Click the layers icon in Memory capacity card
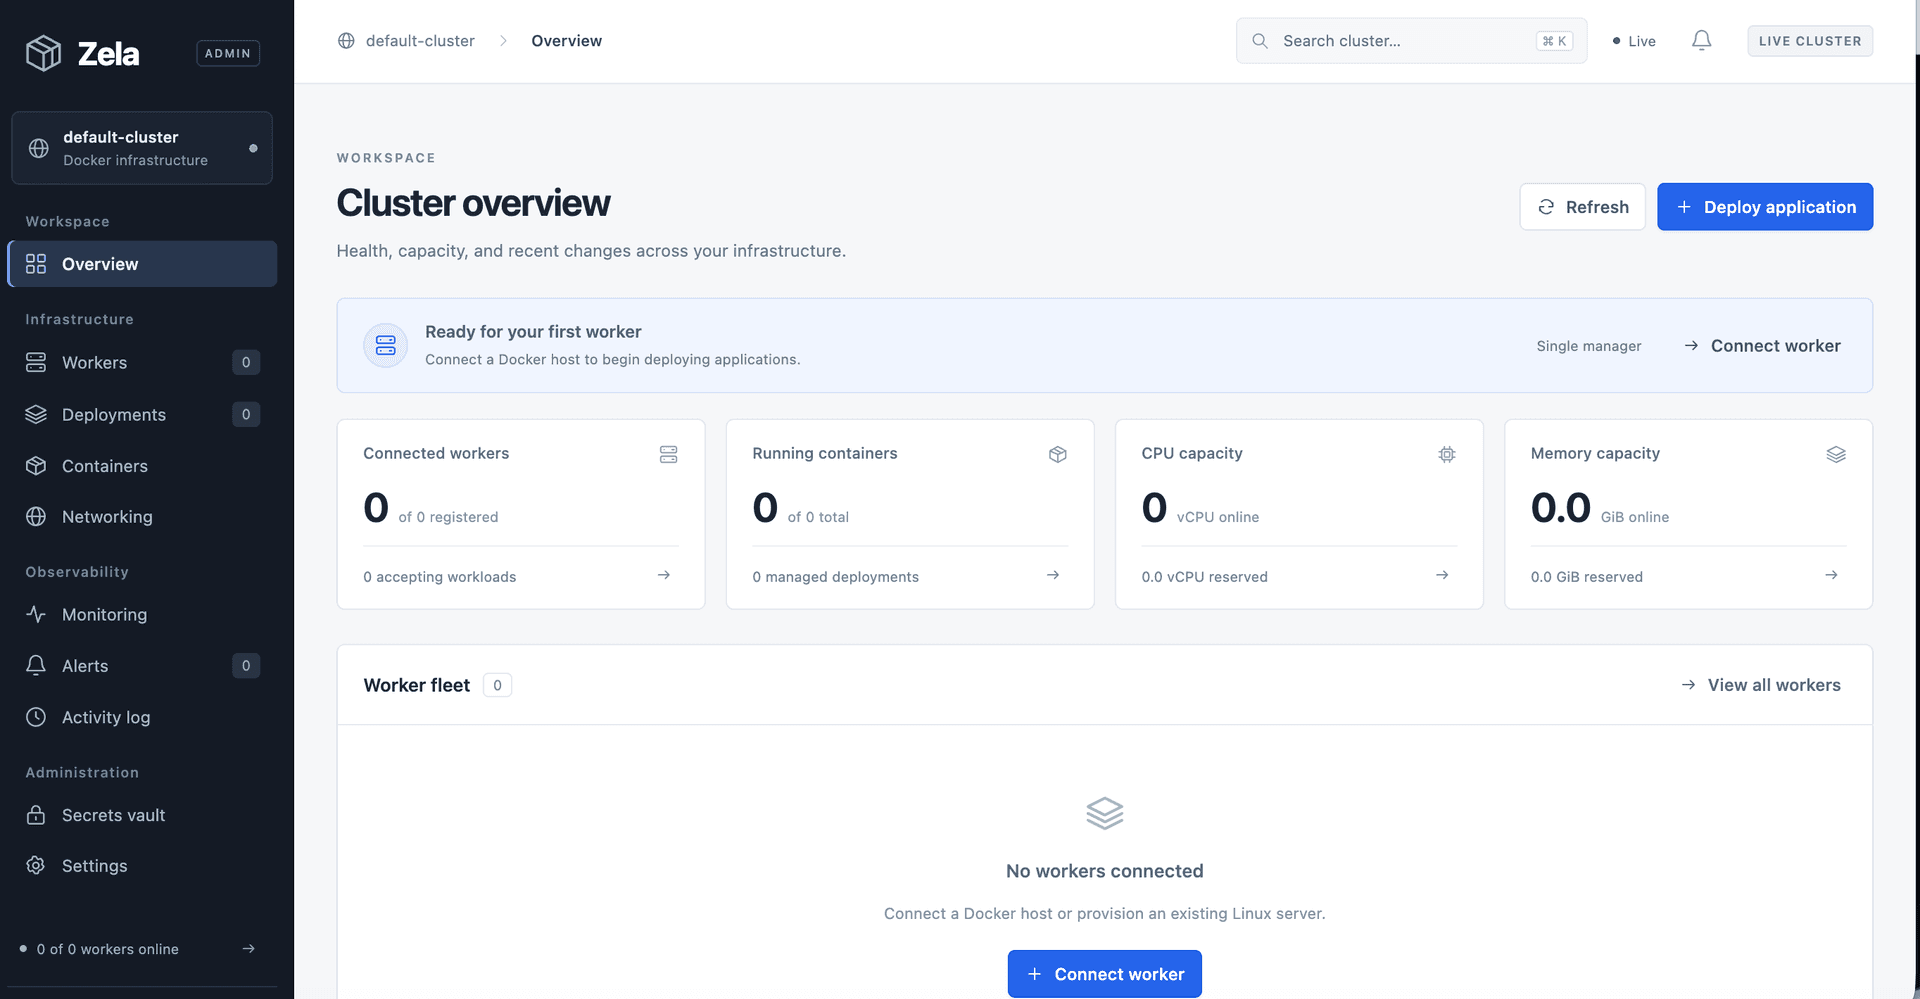The height and width of the screenshot is (999, 1920). (1835, 454)
